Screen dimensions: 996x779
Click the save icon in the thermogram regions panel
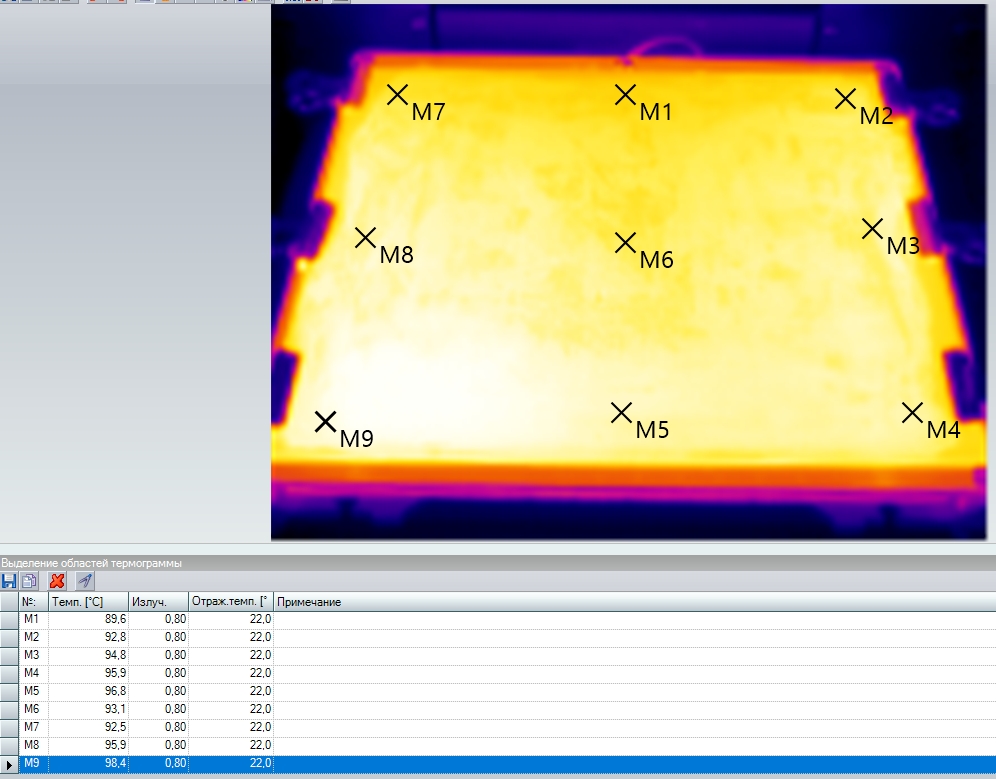click(x=9, y=581)
